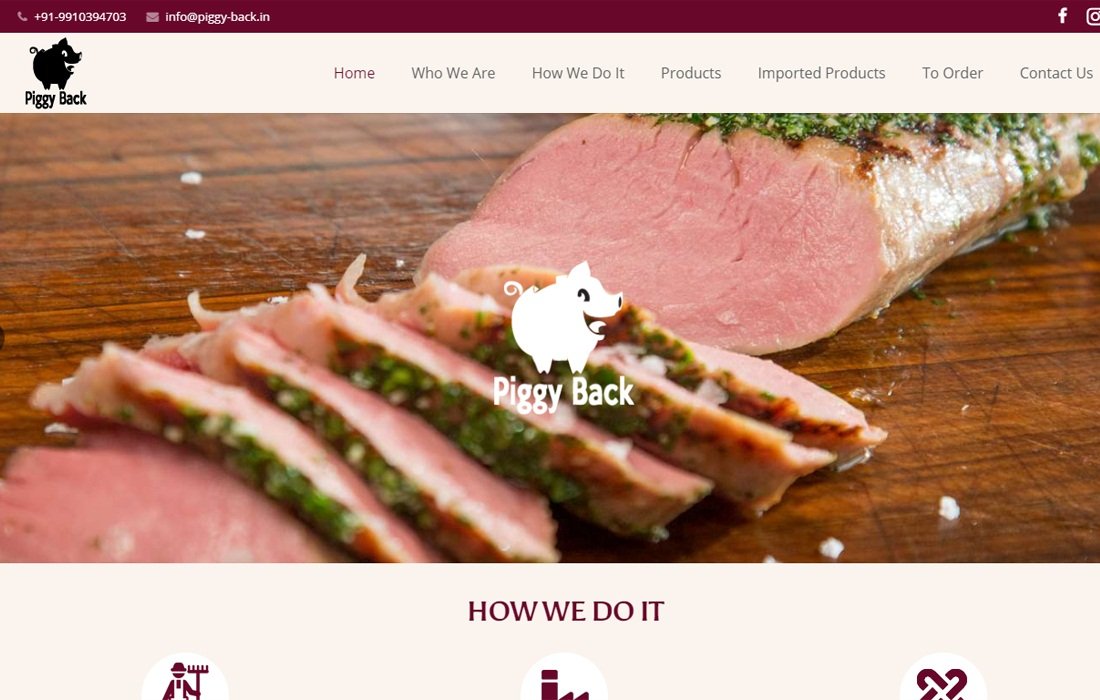
Task: Click the black Piggy Back pig logo
Action: [56, 73]
